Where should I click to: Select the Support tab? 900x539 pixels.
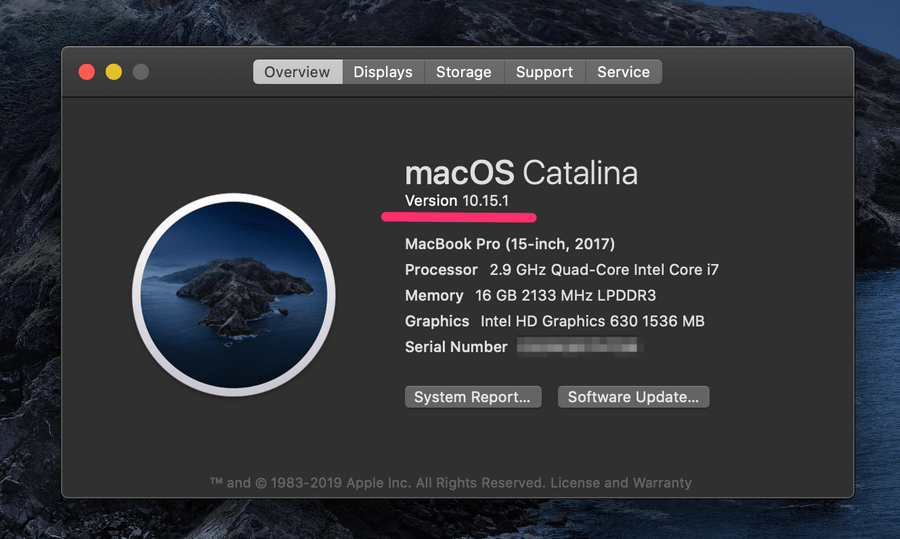point(544,72)
